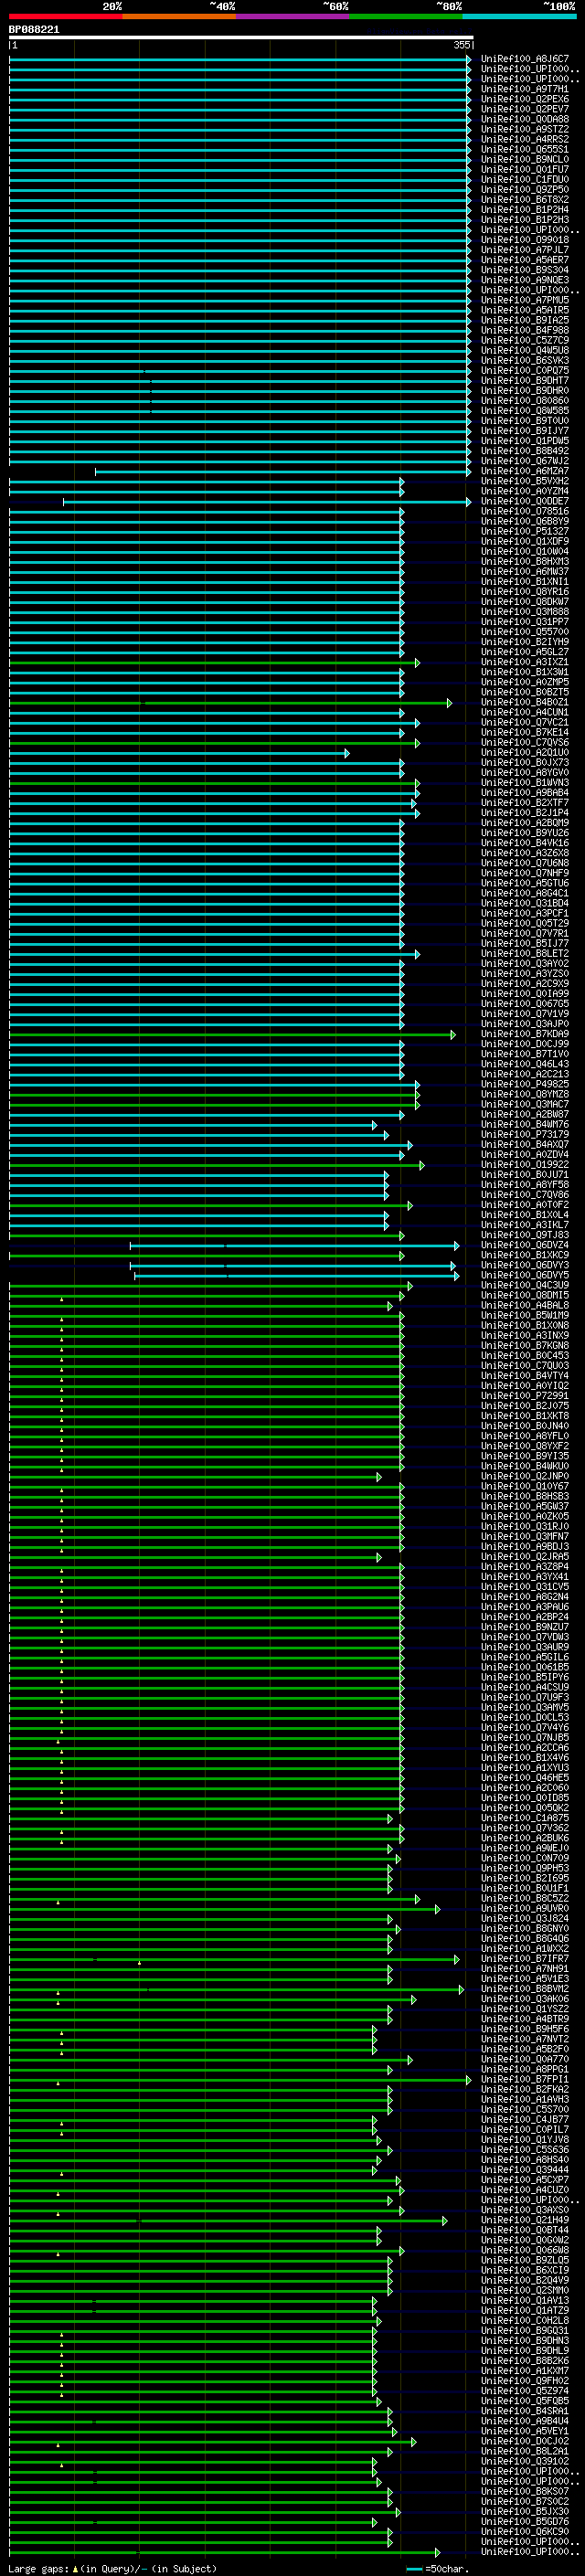Select hit UniRef100_B2J1P4

525,813
